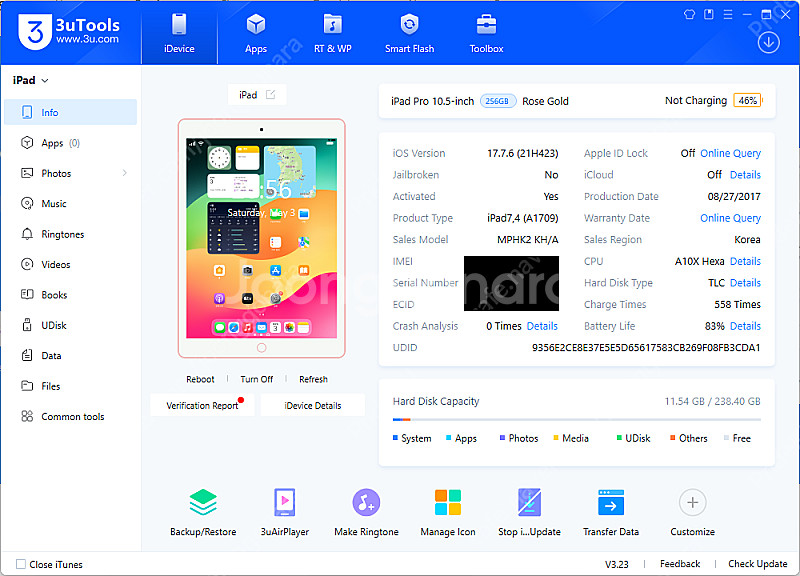Open Books in the sidebar
This screenshot has height=576, width=800.
click(70, 295)
